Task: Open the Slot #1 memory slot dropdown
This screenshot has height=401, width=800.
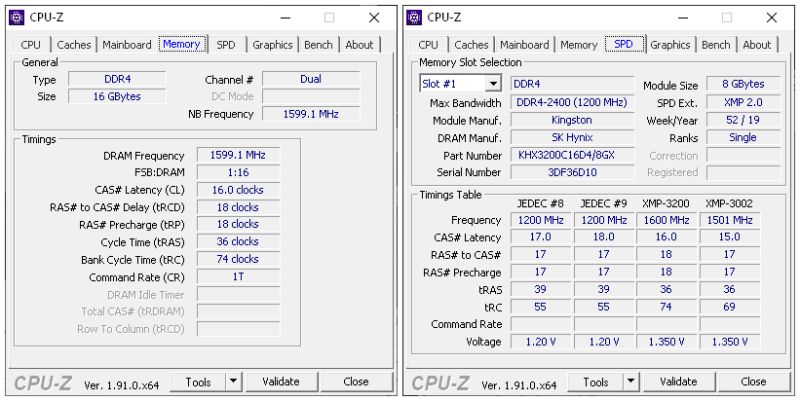Action: click(460, 84)
